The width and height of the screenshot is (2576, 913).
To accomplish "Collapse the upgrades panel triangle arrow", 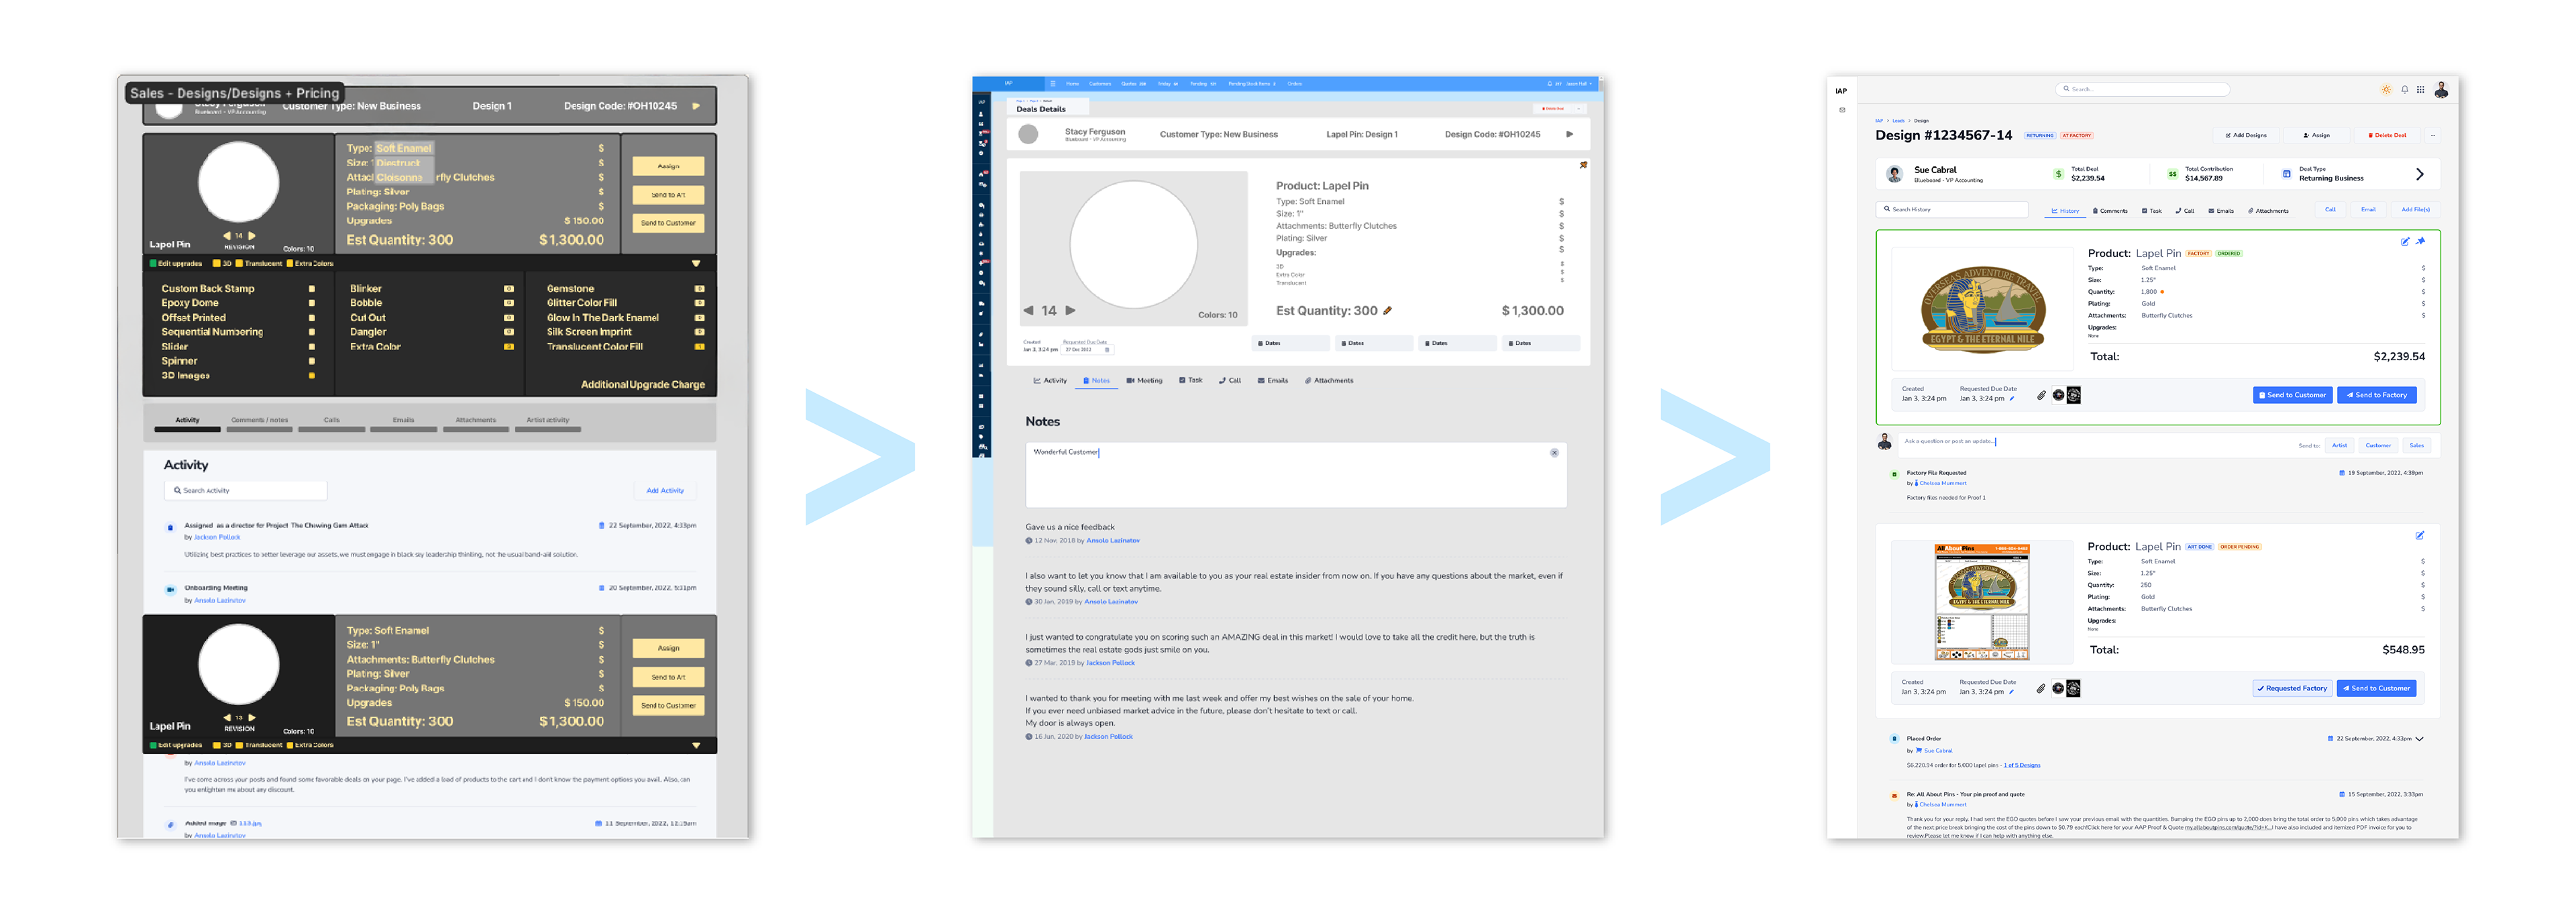I will coord(696,264).
